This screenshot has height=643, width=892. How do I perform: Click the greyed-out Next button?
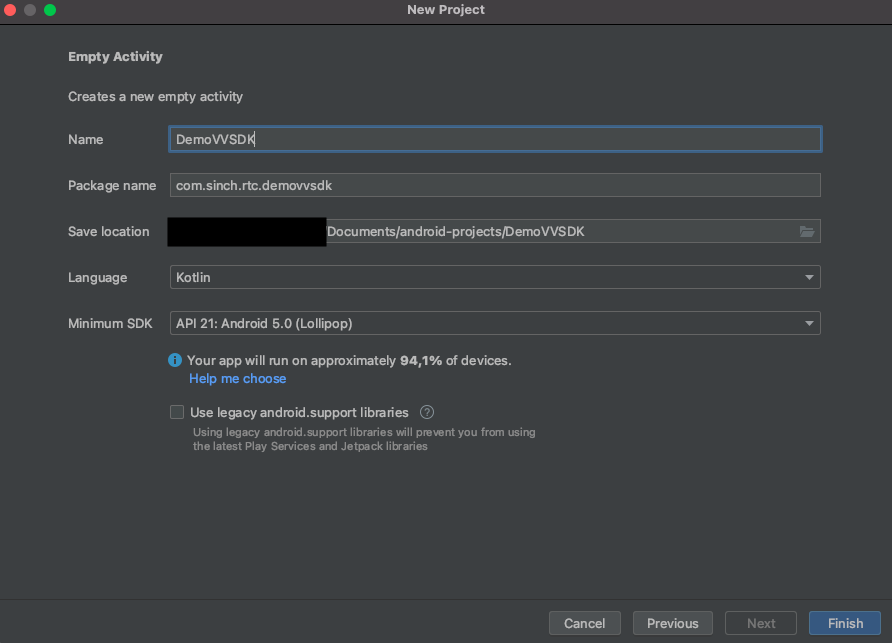761,623
